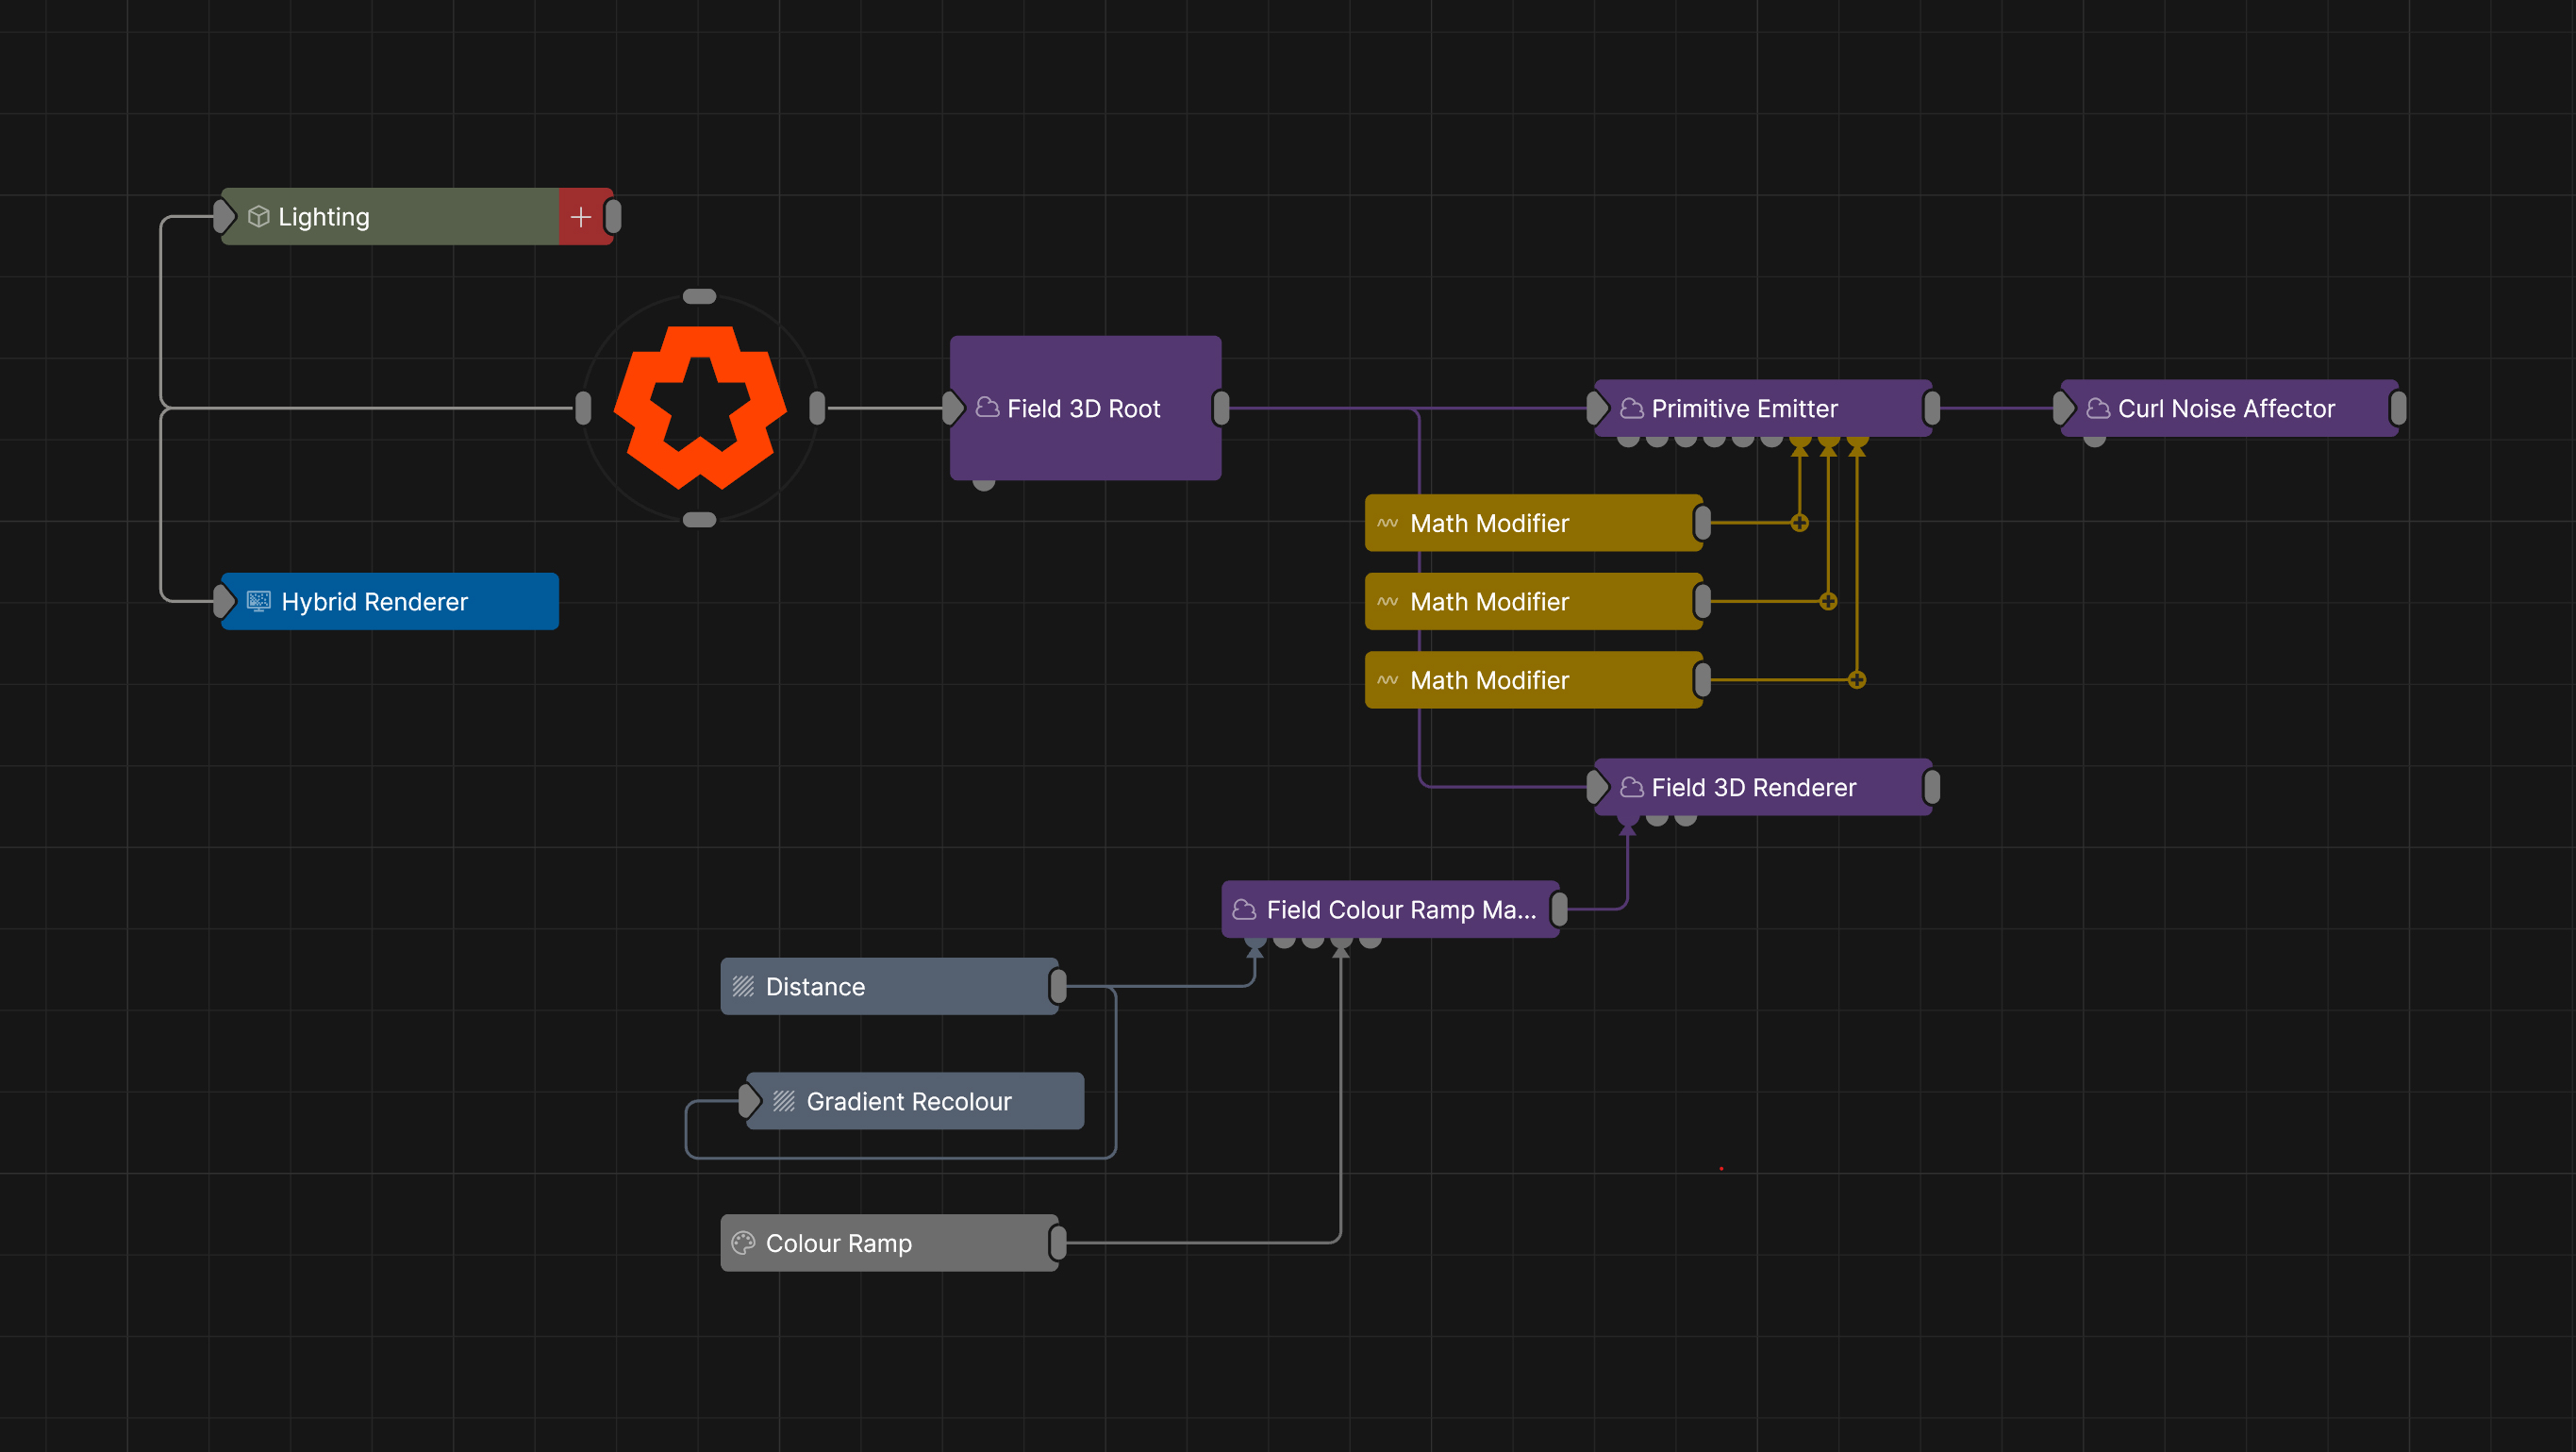The width and height of the screenshot is (2576, 1452).
Task: Select the Field 3D Renderer node
Action: click(x=1762, y=787)
